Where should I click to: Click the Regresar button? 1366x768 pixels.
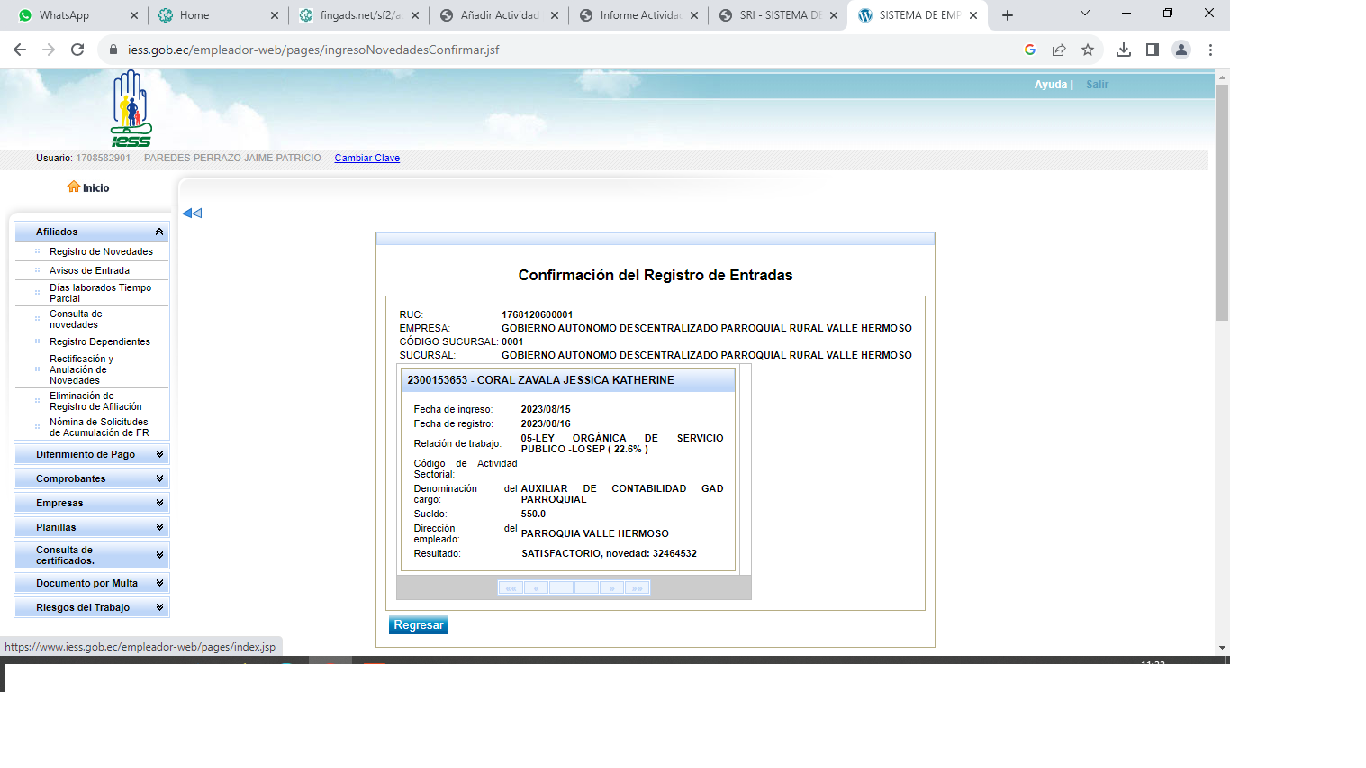[418, 625]
